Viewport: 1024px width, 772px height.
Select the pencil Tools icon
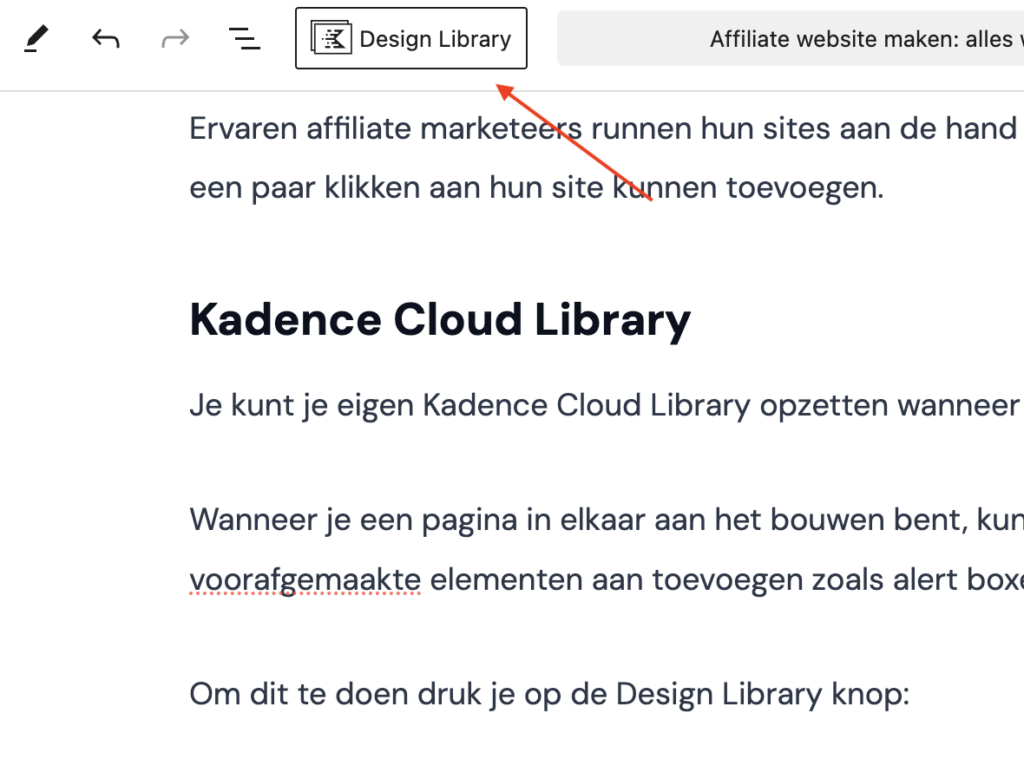[x=36, y=39]
